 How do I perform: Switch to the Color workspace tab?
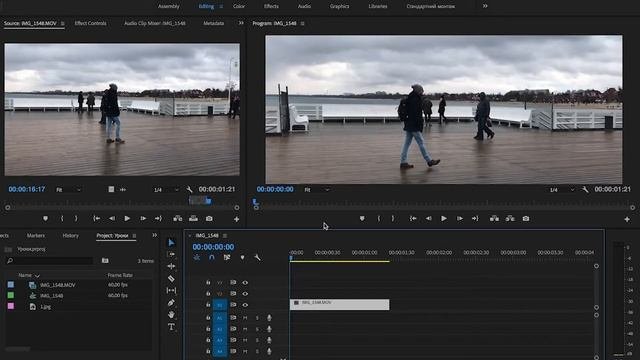239,6
